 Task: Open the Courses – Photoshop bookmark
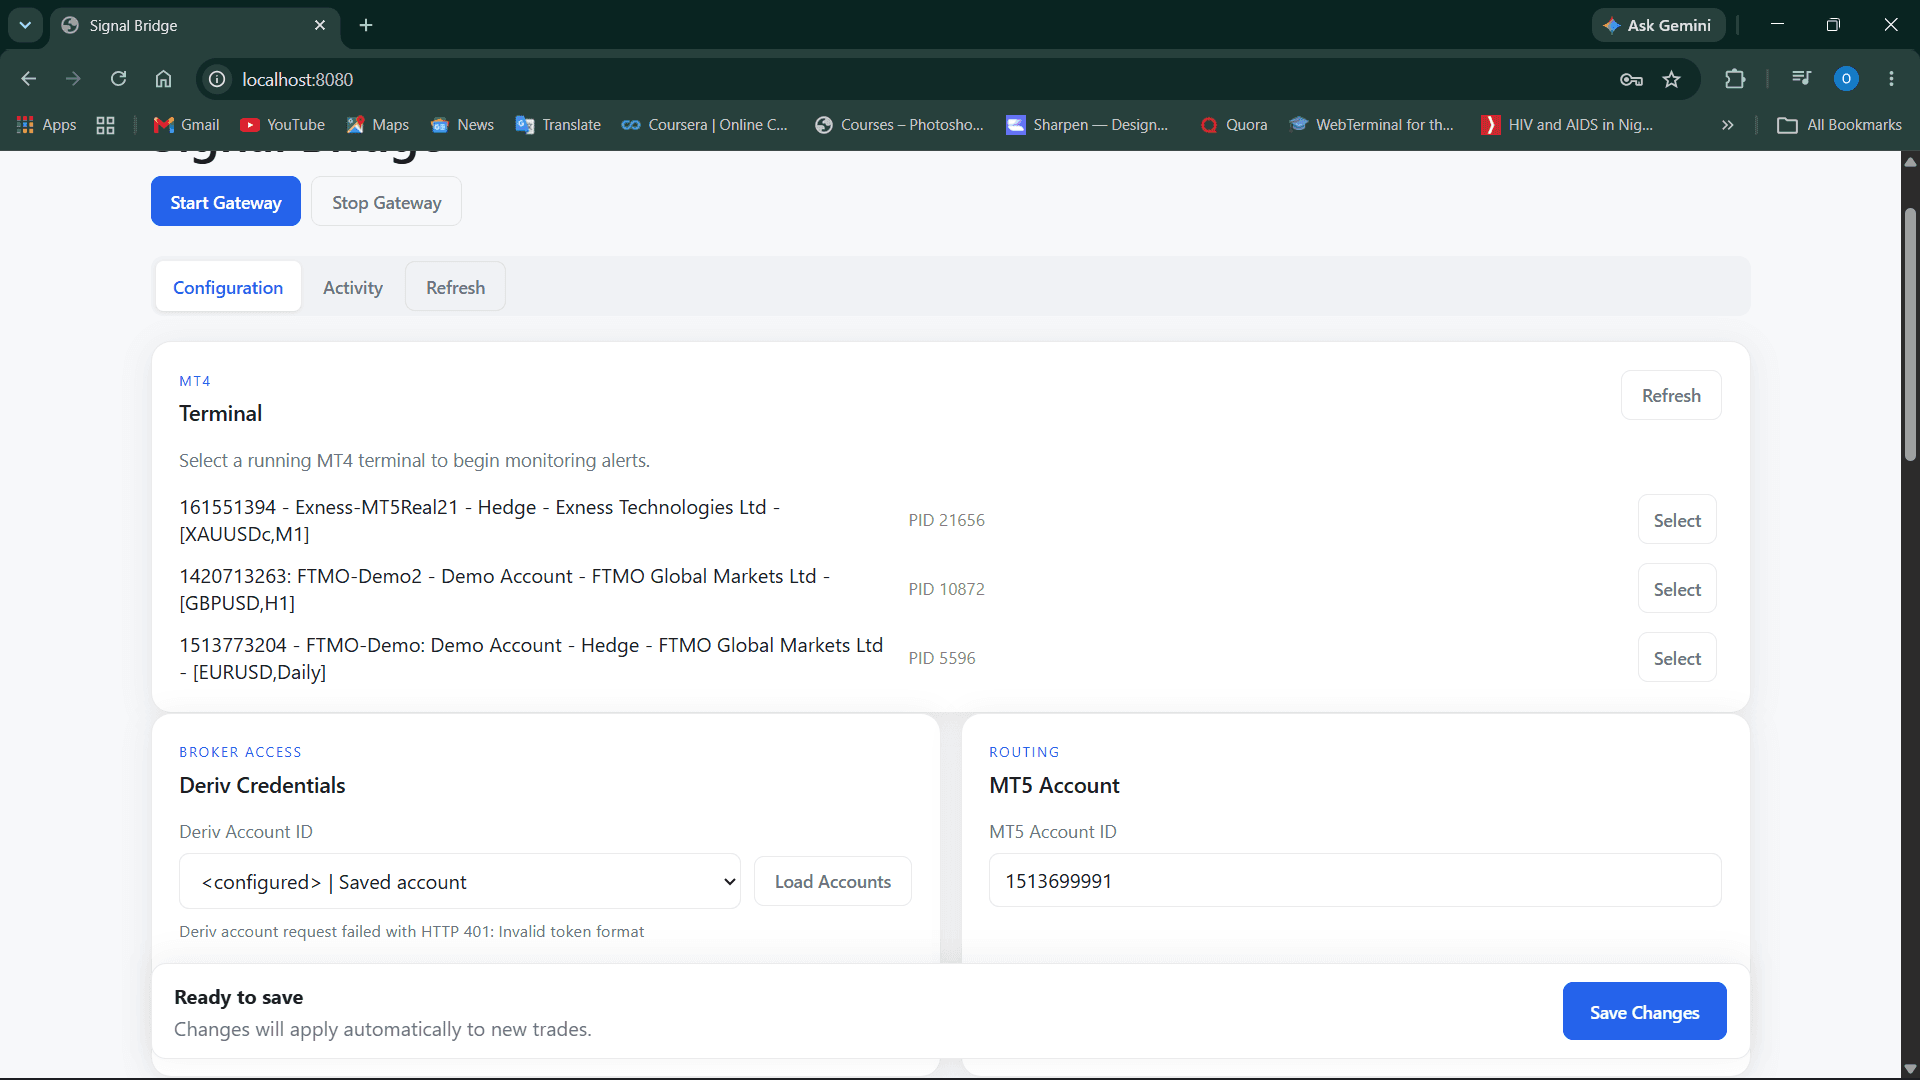pyautogui.click(x=899, y=125)
